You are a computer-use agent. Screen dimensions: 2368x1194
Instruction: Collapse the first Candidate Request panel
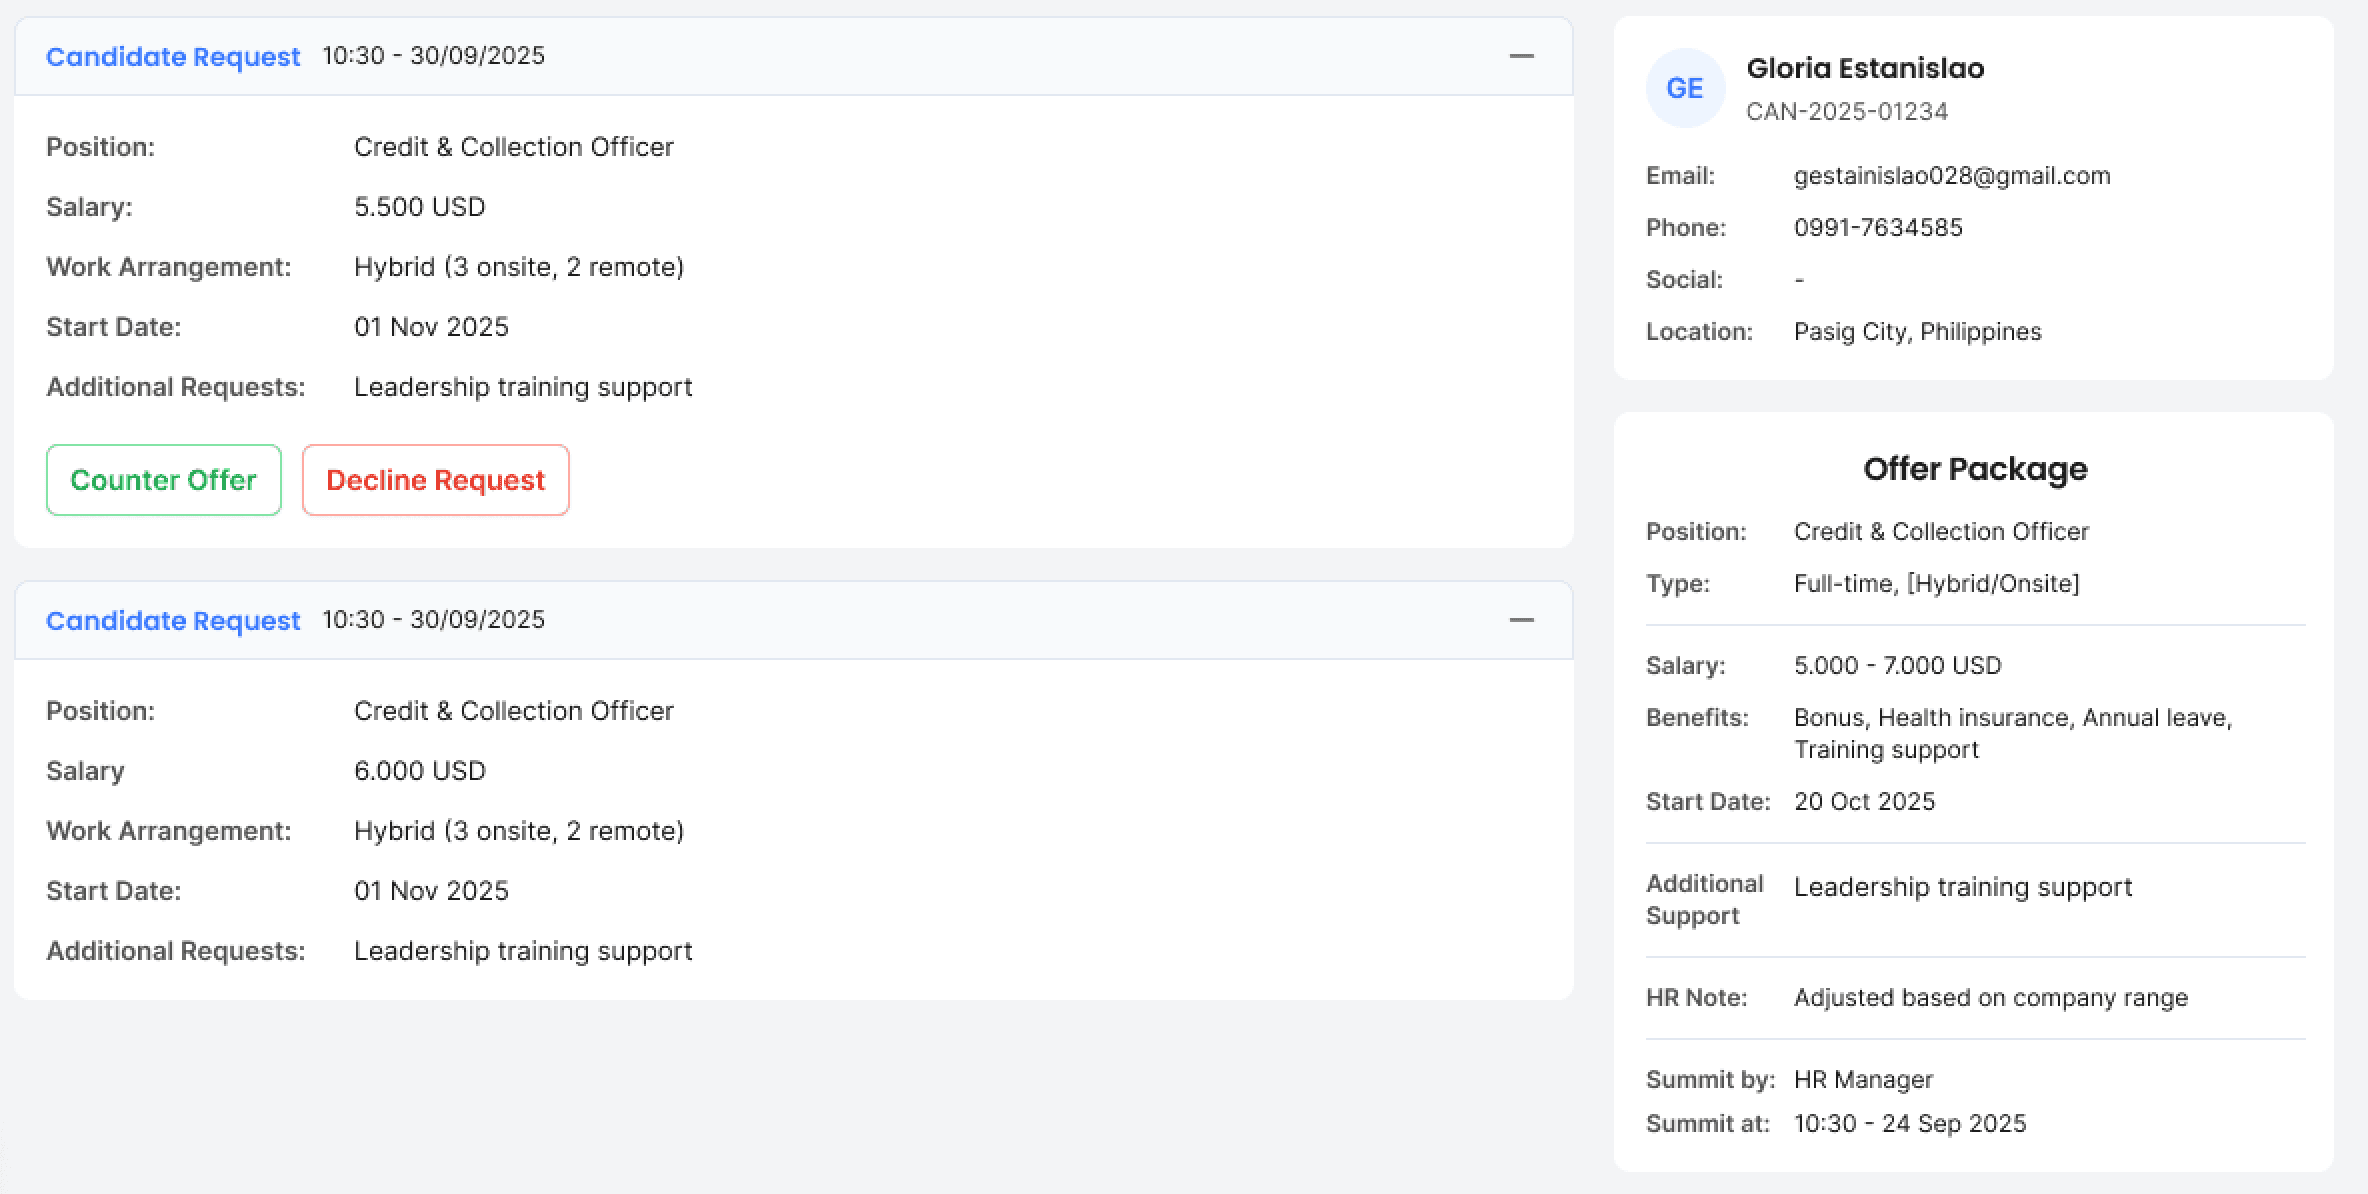(1522, 56)
